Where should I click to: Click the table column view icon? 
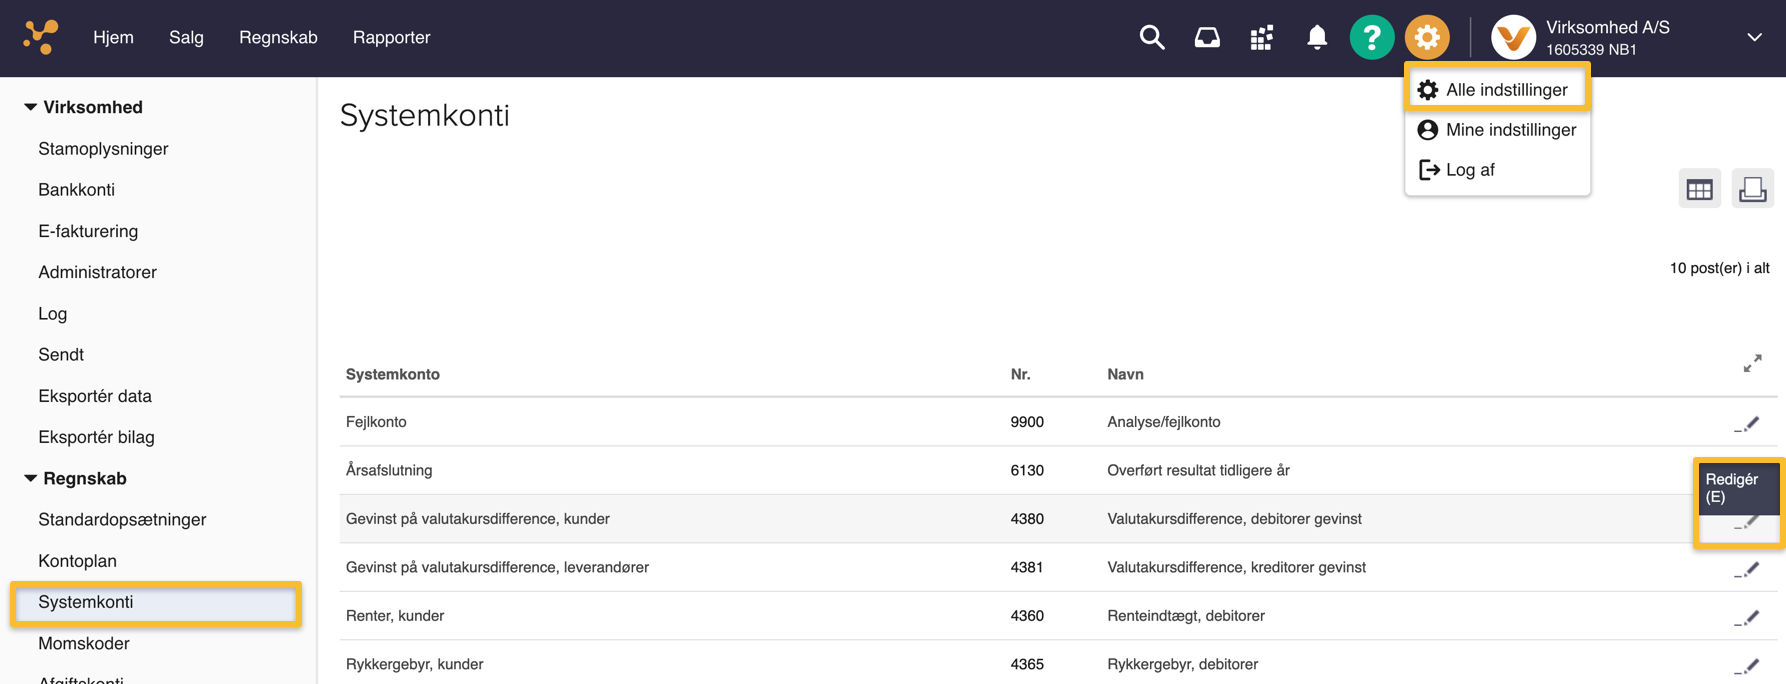tap(1699, 189)
